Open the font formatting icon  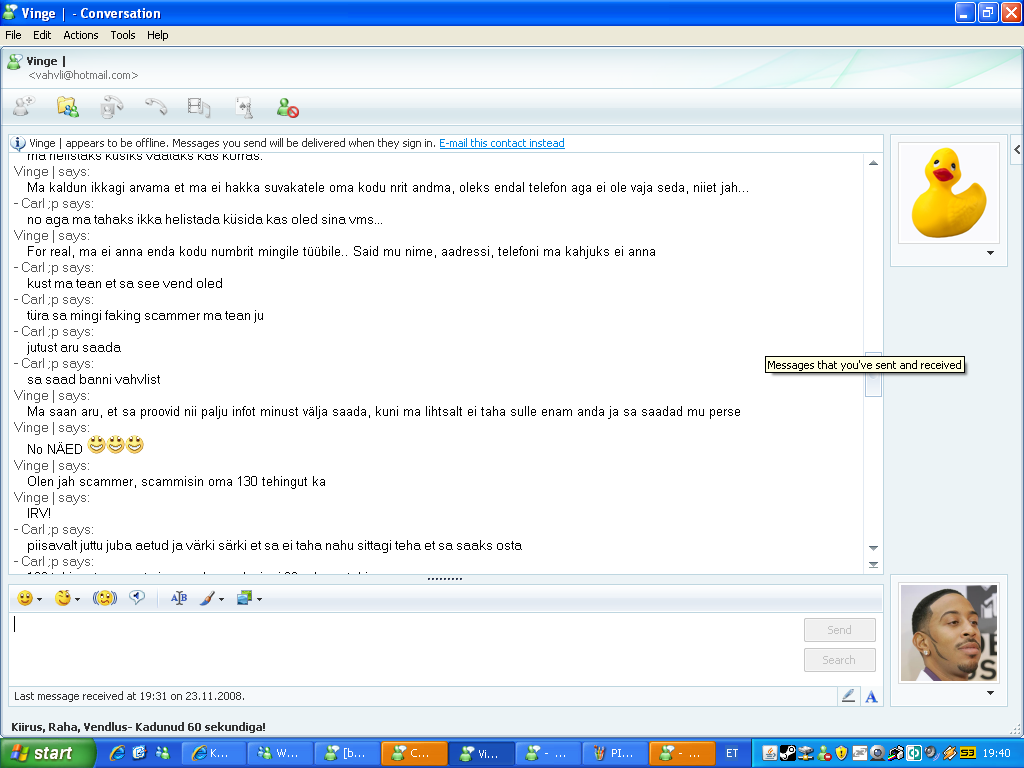[178, 597]
